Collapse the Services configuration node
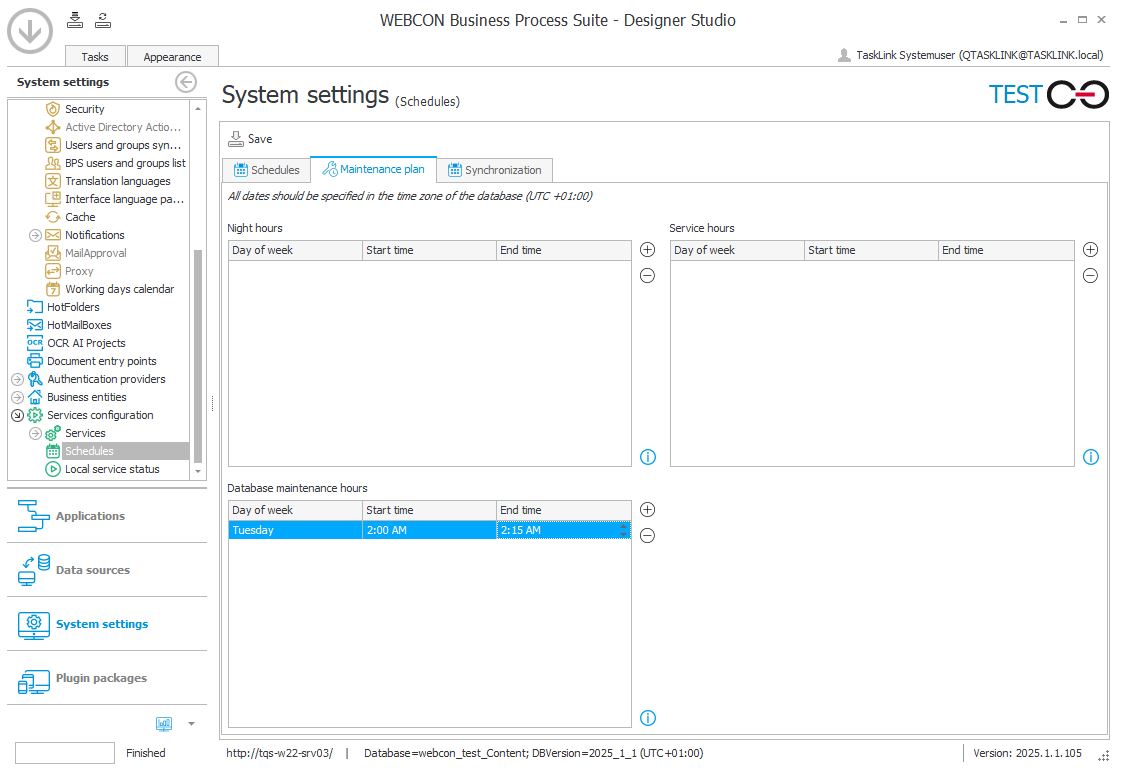This screenshot has height=776, width=1121. coord(17,416)
